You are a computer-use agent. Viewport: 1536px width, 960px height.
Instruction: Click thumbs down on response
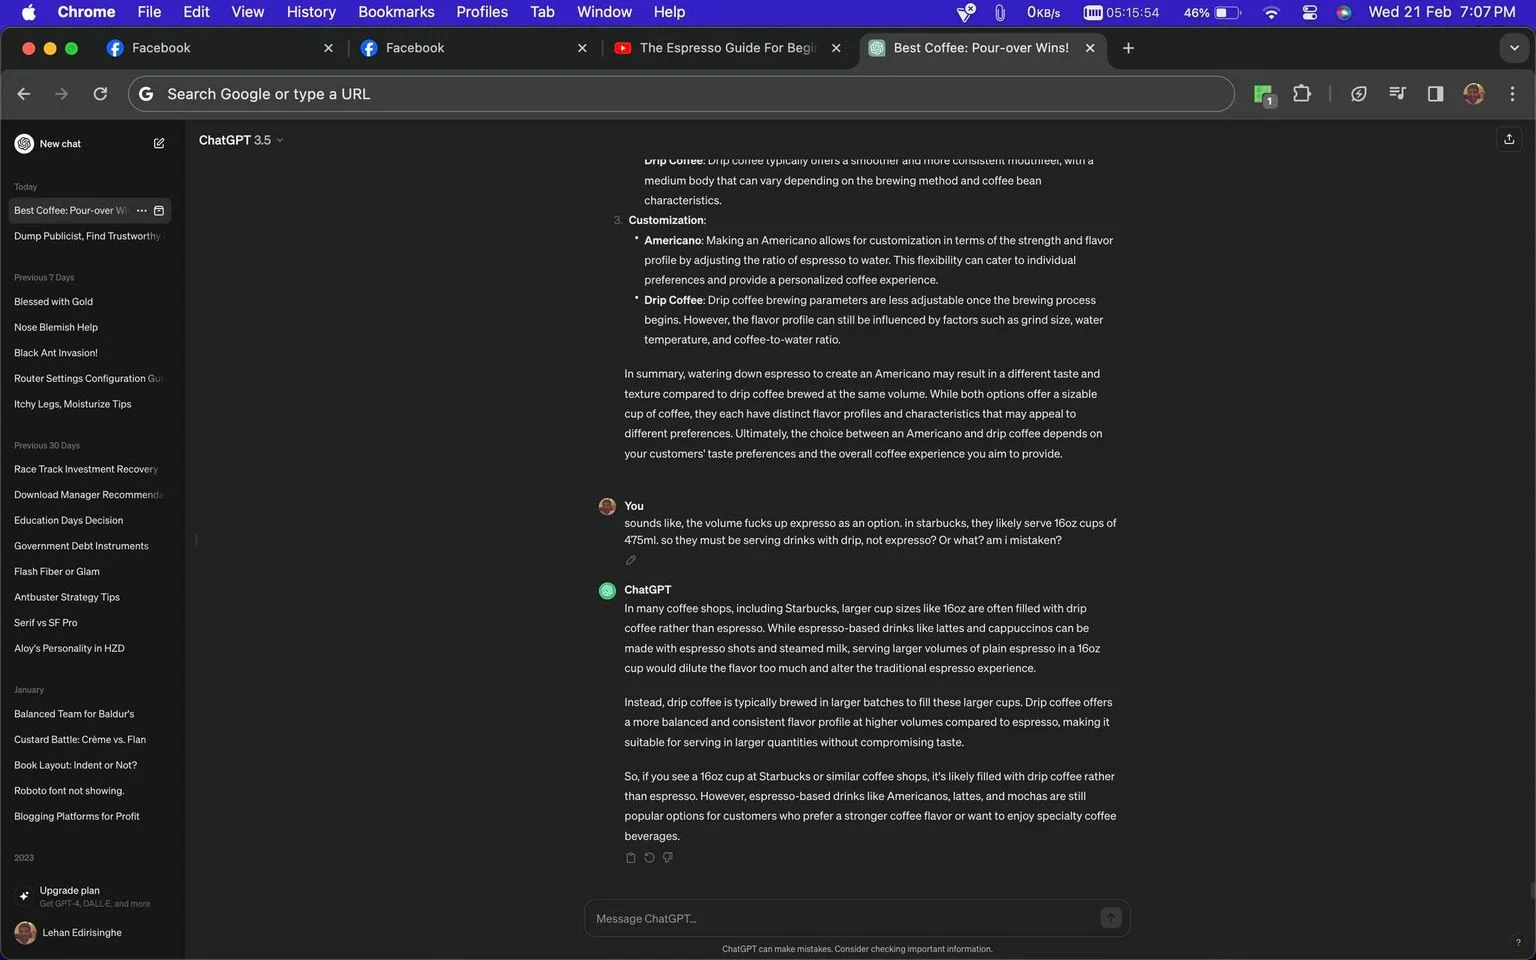pos(668,858)
